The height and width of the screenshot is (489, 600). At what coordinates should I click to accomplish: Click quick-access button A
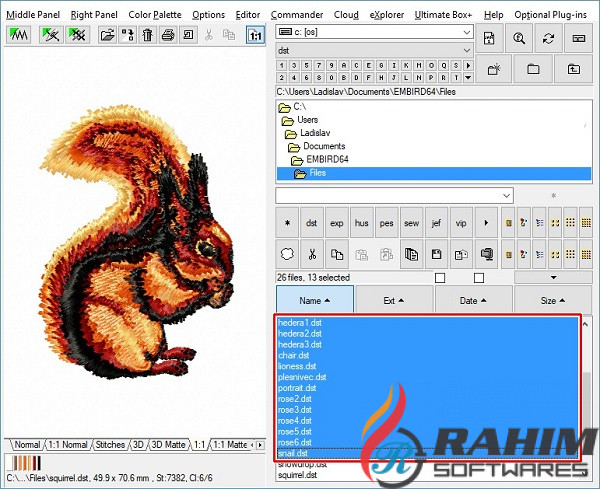[344, 65]
